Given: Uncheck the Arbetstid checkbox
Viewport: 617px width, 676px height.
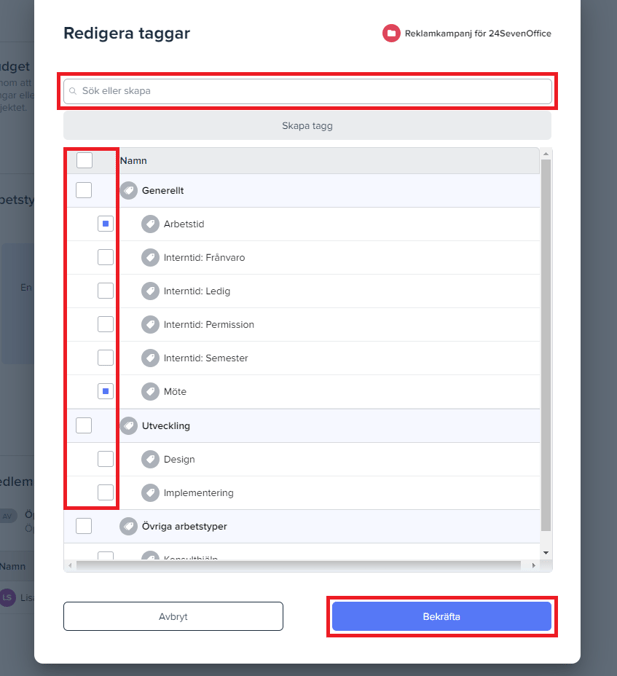Looking at the screenshot, I should 105,224.
